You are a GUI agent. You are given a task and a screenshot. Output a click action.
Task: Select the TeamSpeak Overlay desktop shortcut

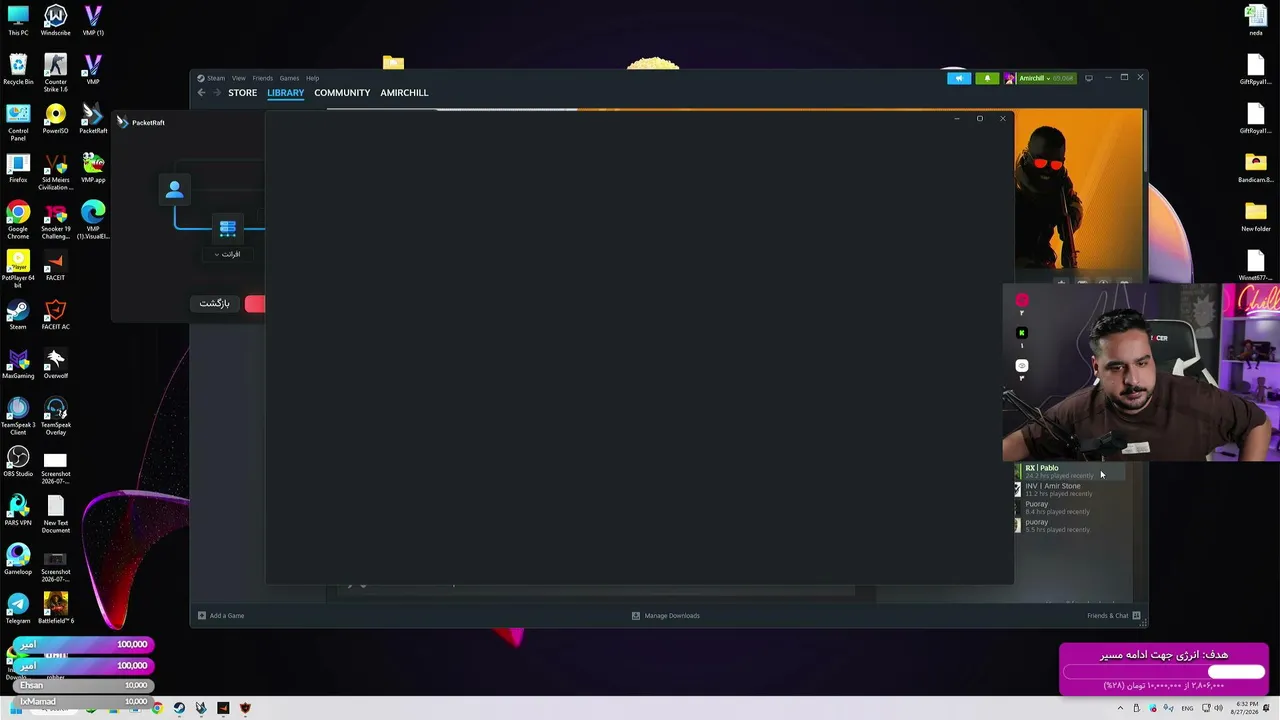click(x=55, y=416)
